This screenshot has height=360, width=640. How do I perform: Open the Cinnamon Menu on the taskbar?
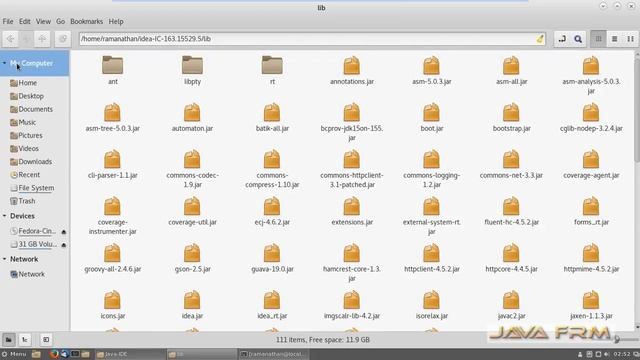click(x=14, y=354)
